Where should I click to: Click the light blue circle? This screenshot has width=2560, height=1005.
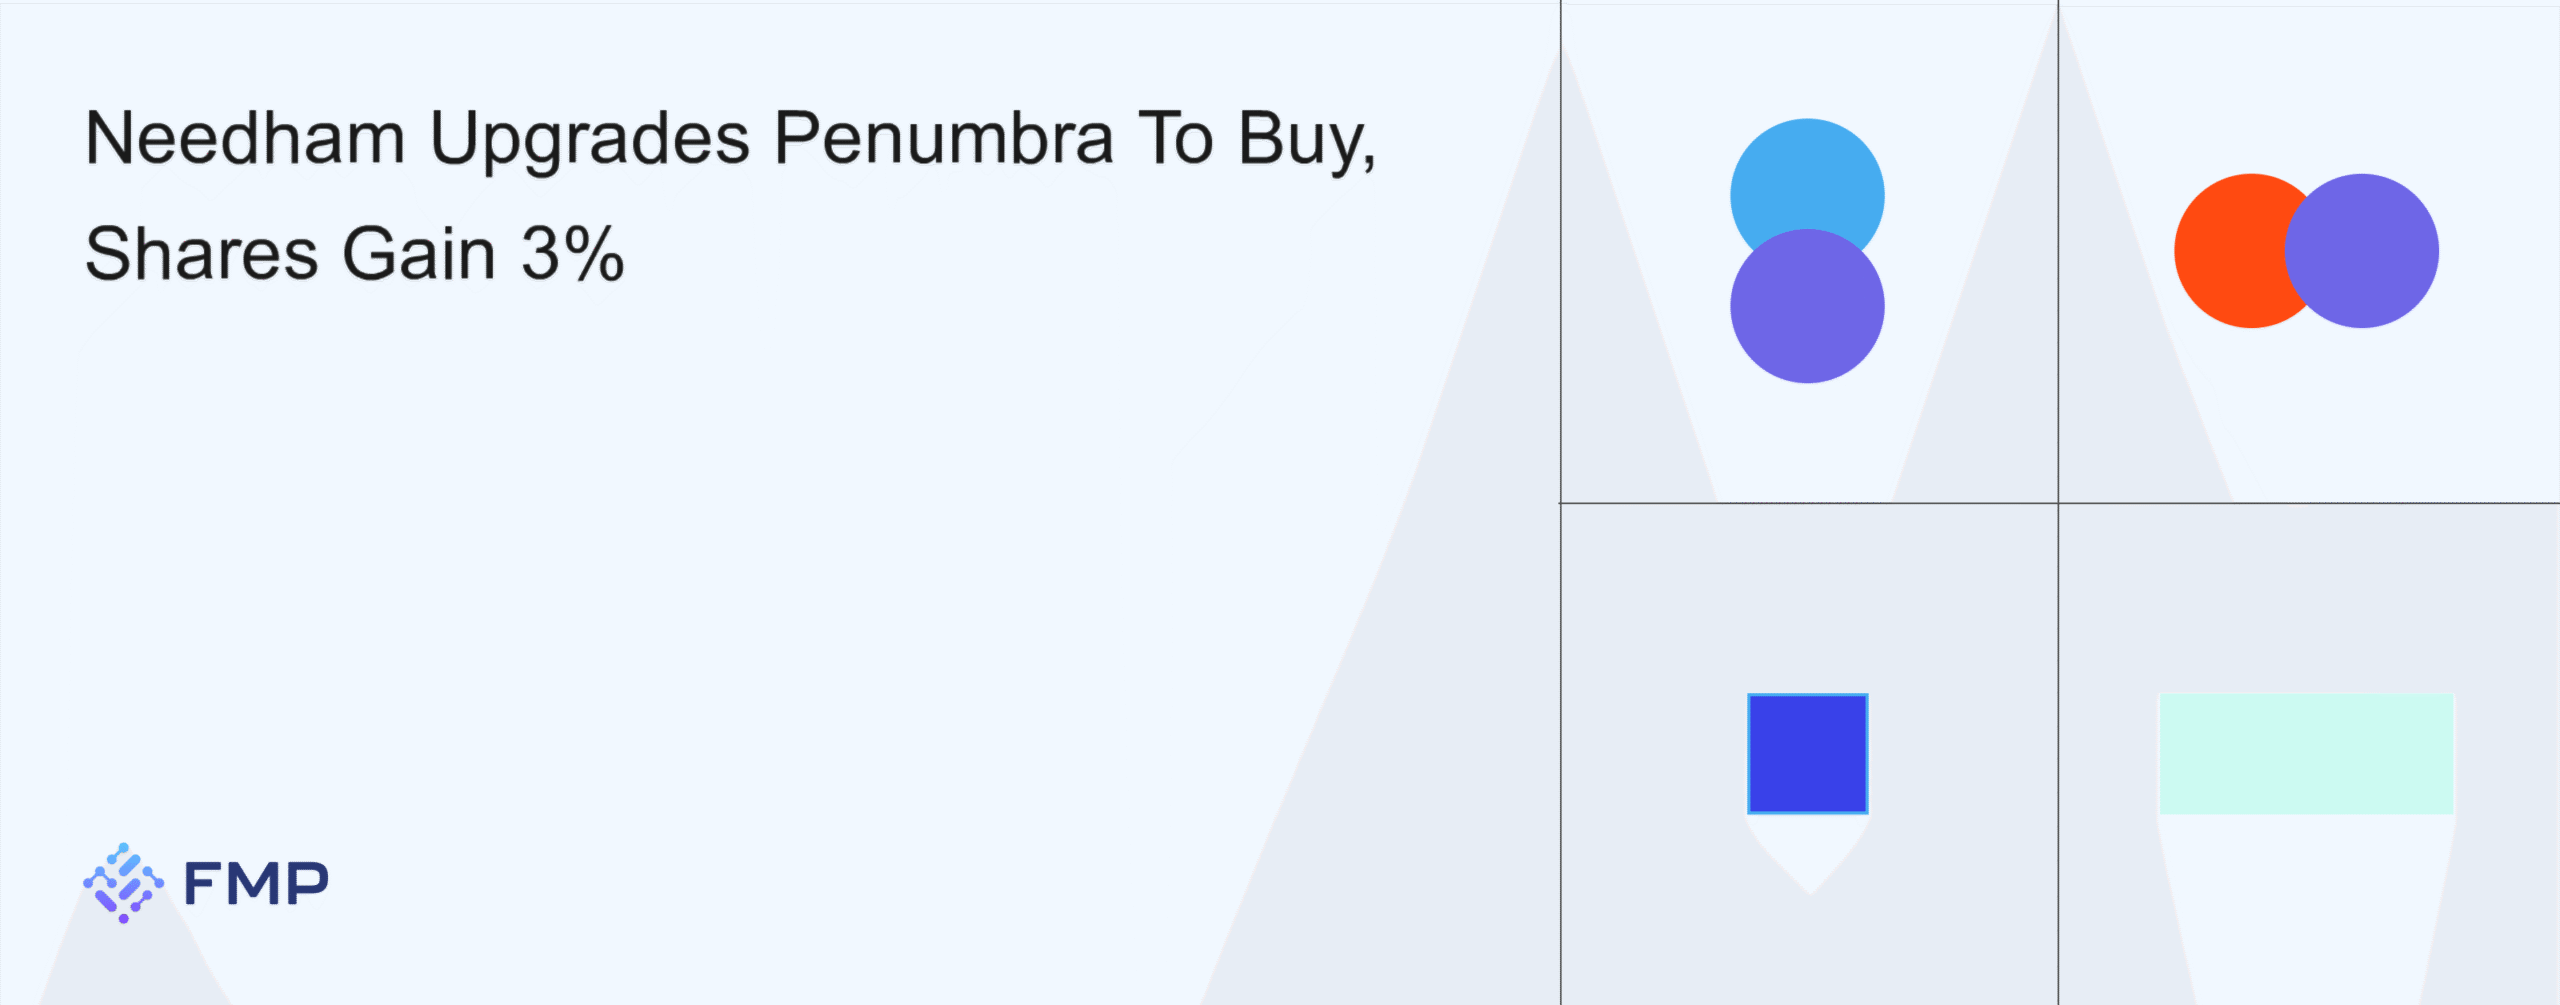tap(1807, 175)
